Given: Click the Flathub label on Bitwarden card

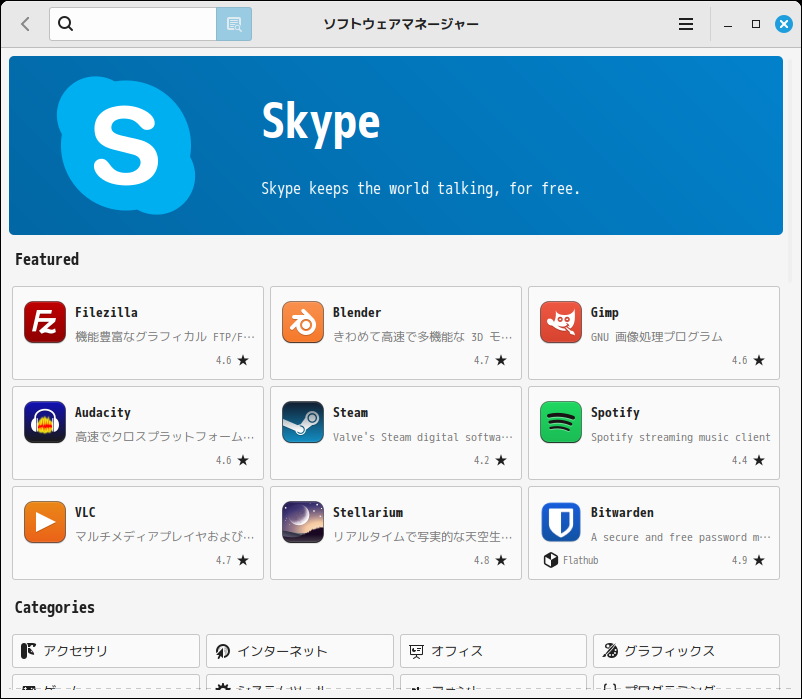Looking at the screenshot, I should click(x=581, y=560).
